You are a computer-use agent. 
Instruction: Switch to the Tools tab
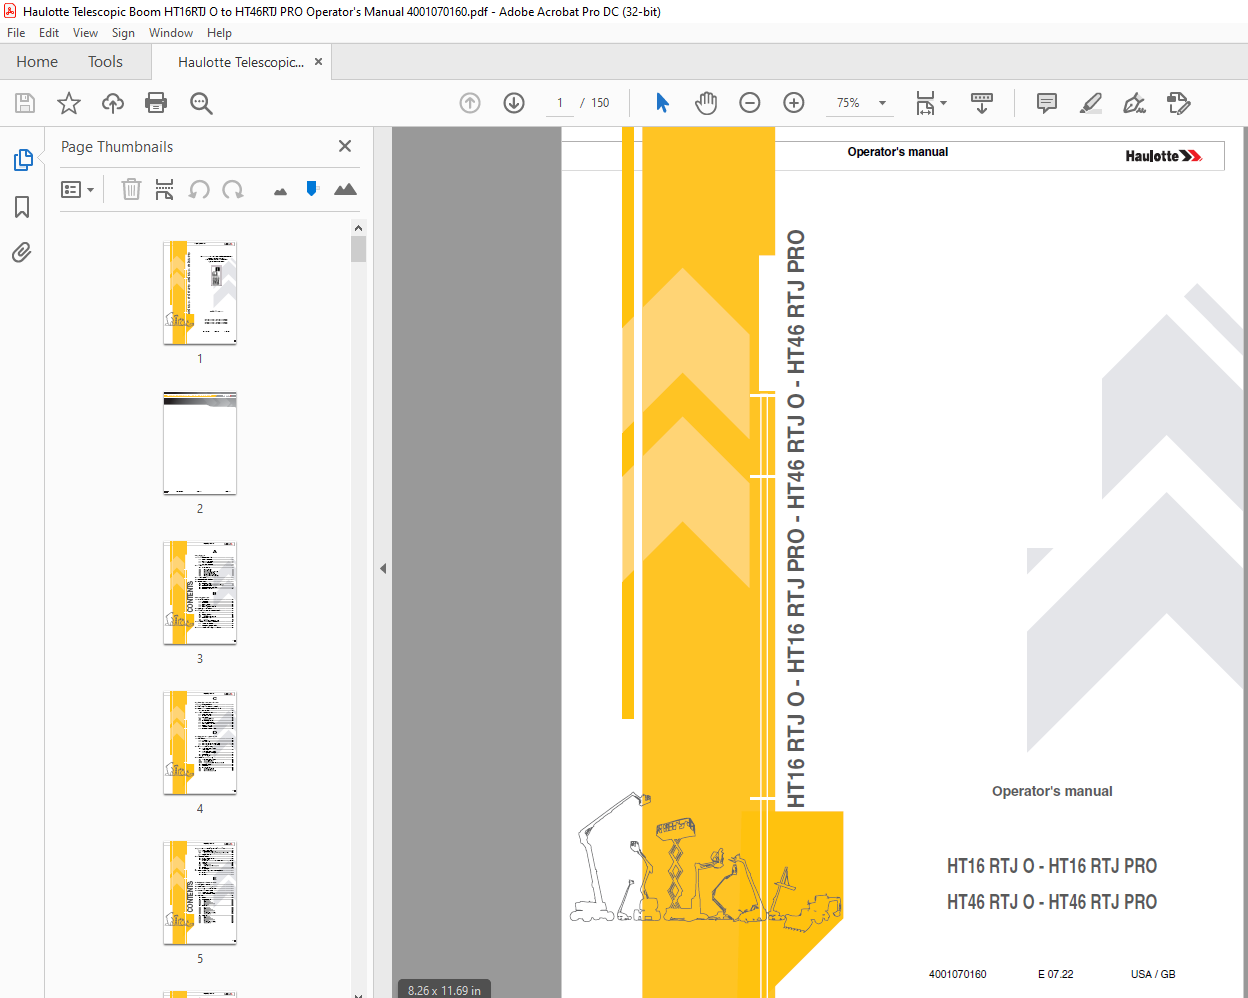[x=105, y=62]
